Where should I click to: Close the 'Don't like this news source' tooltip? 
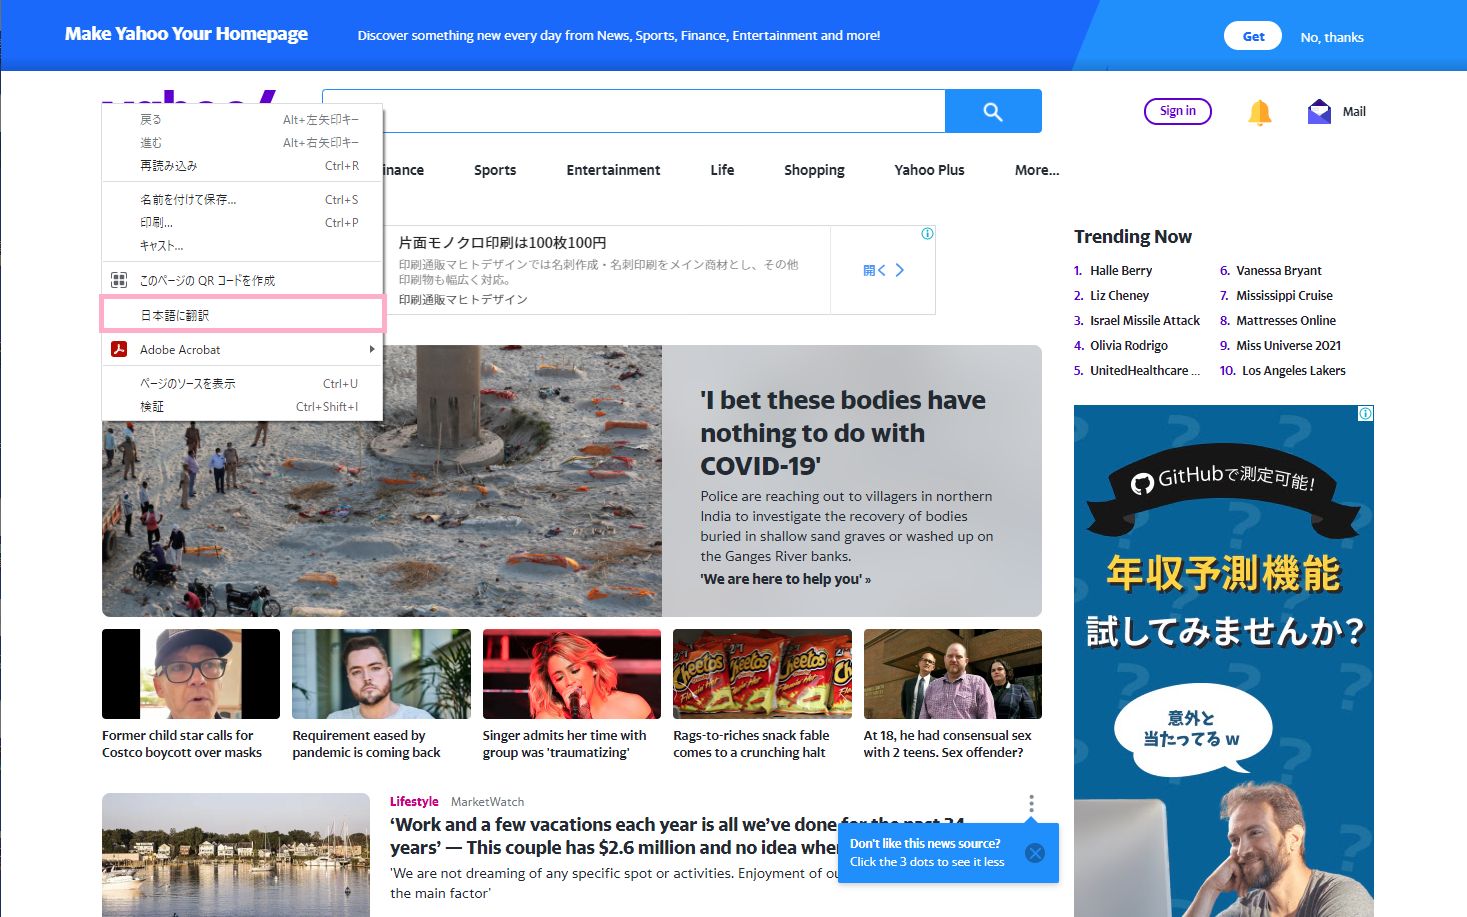point(1035,853)
